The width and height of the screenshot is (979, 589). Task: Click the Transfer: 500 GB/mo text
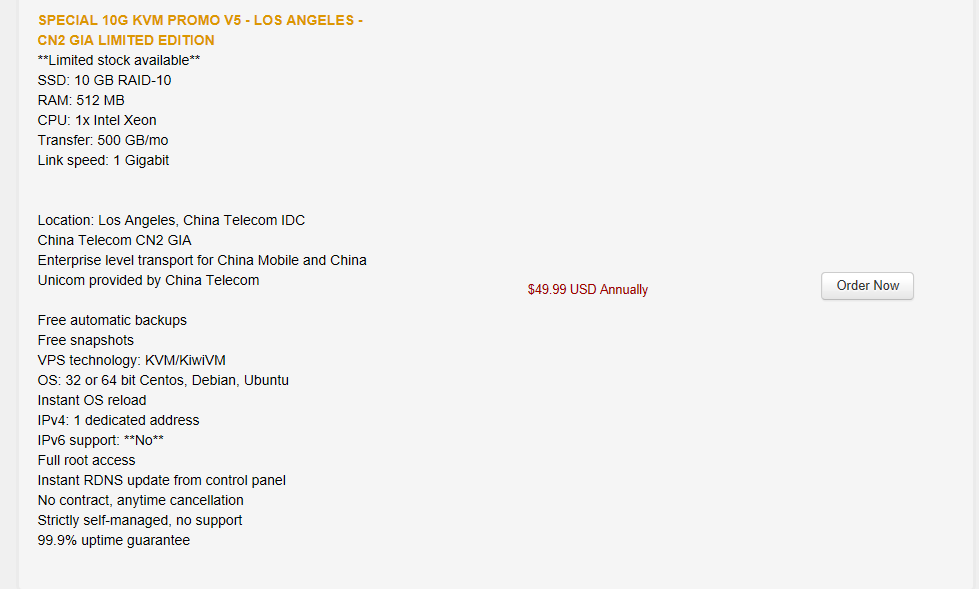click(103, 141)
